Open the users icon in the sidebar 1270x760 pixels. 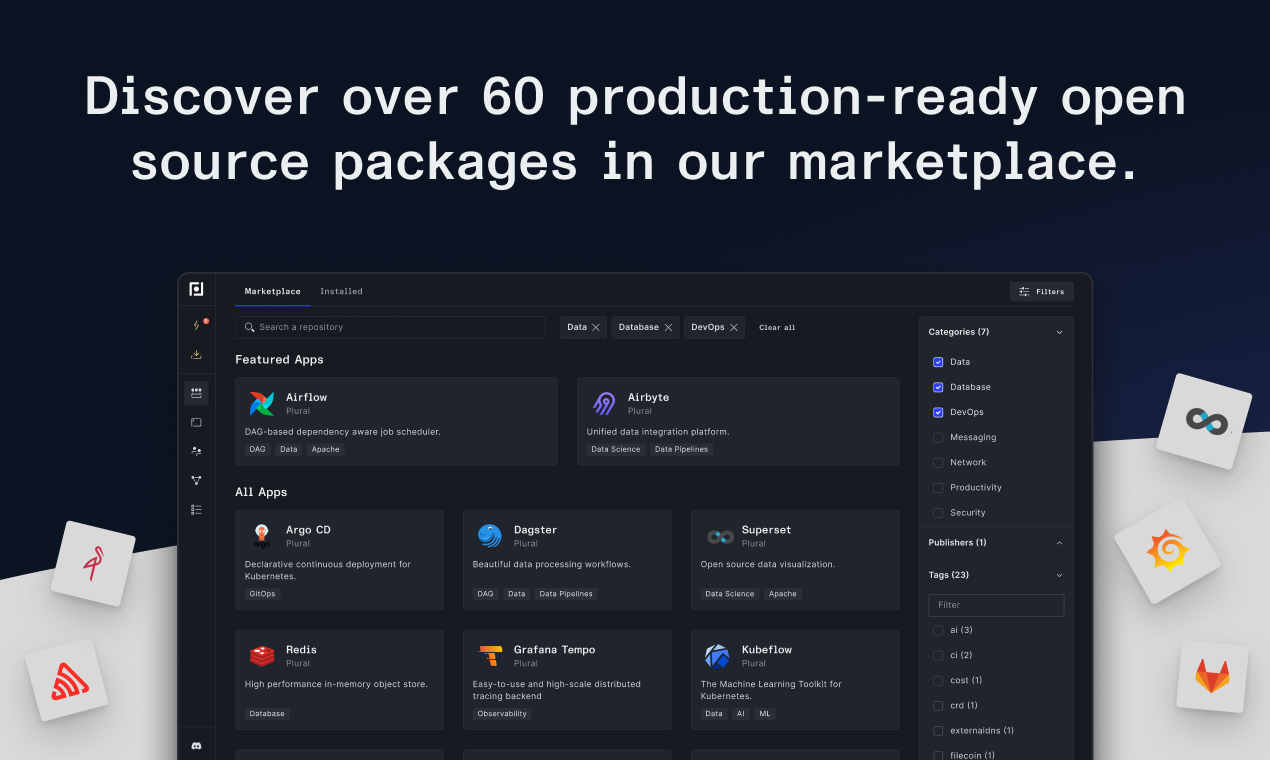click(x=196, y=451)
